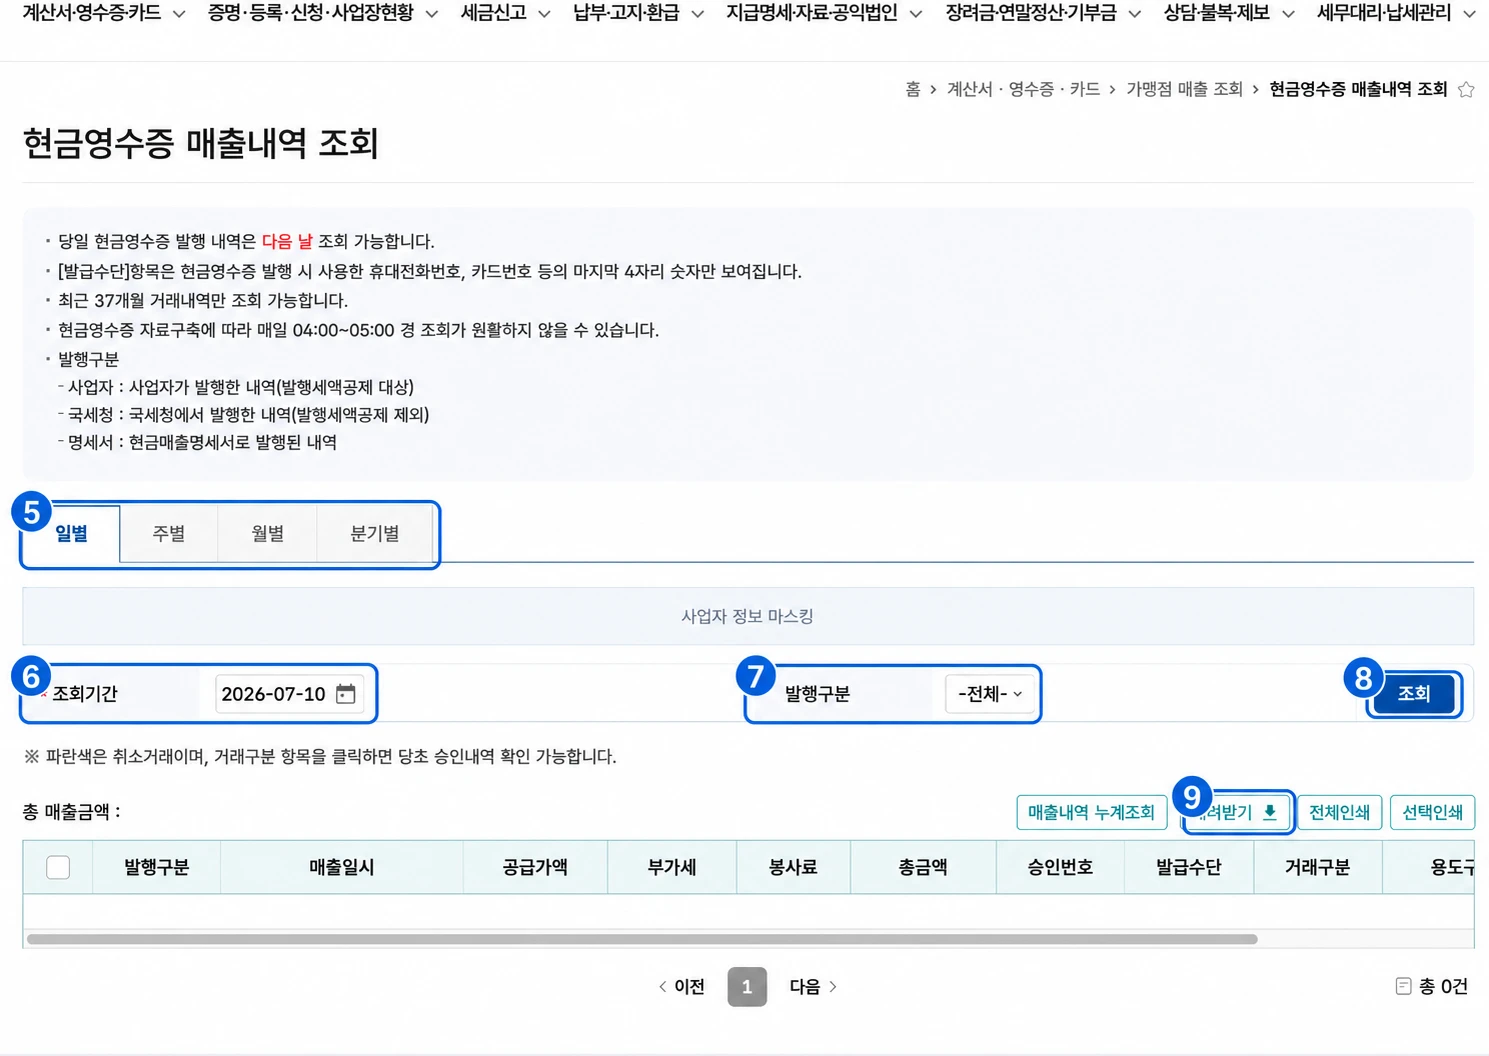Click the 현금영수증 매출내역 조회 breadcrumb text

point(1358,90)
